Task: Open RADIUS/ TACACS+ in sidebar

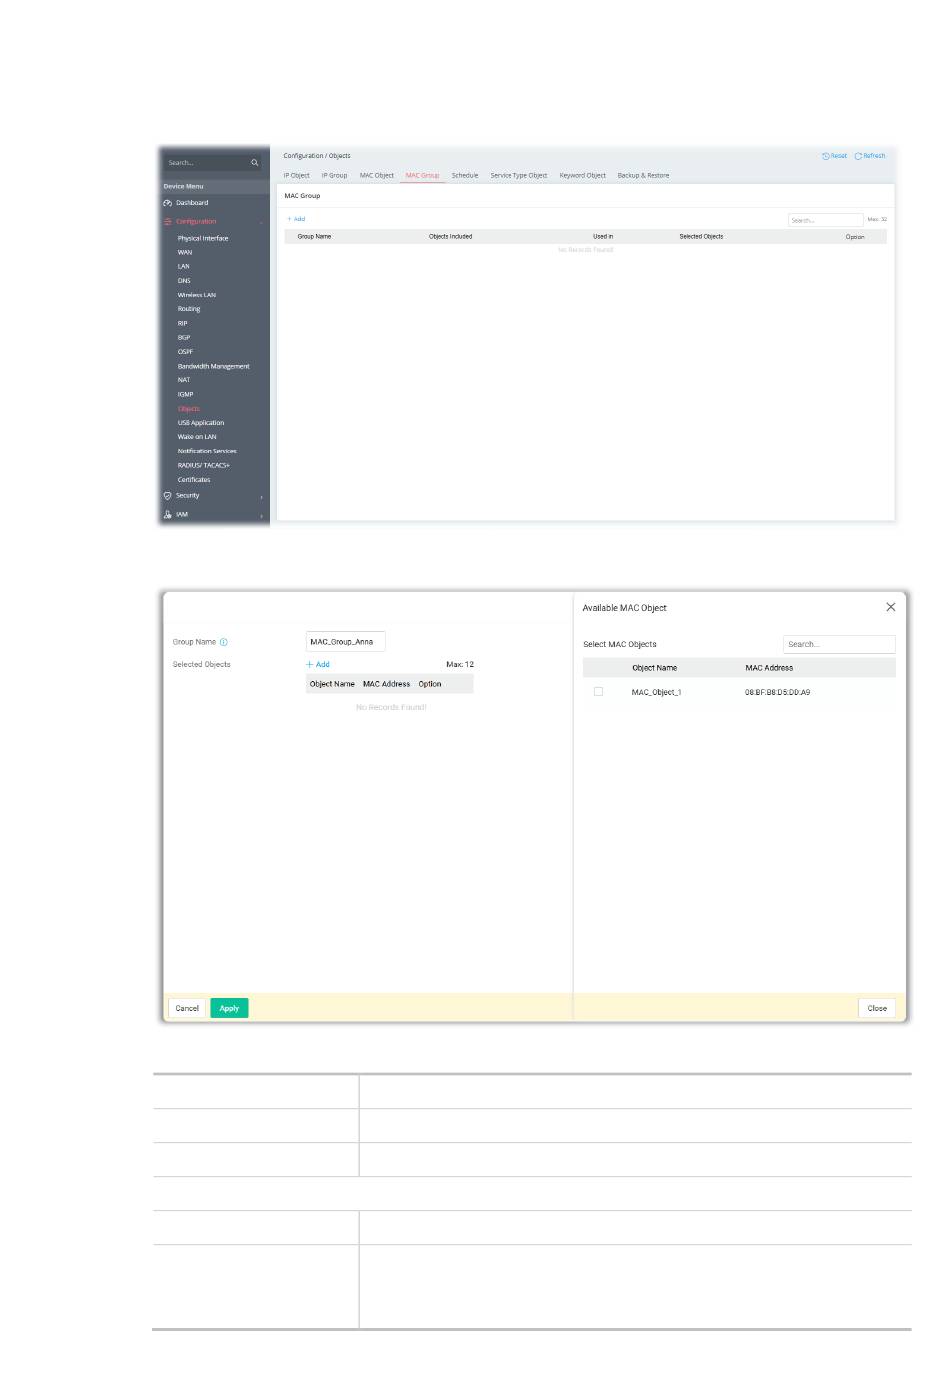Action: coord(204,465)
